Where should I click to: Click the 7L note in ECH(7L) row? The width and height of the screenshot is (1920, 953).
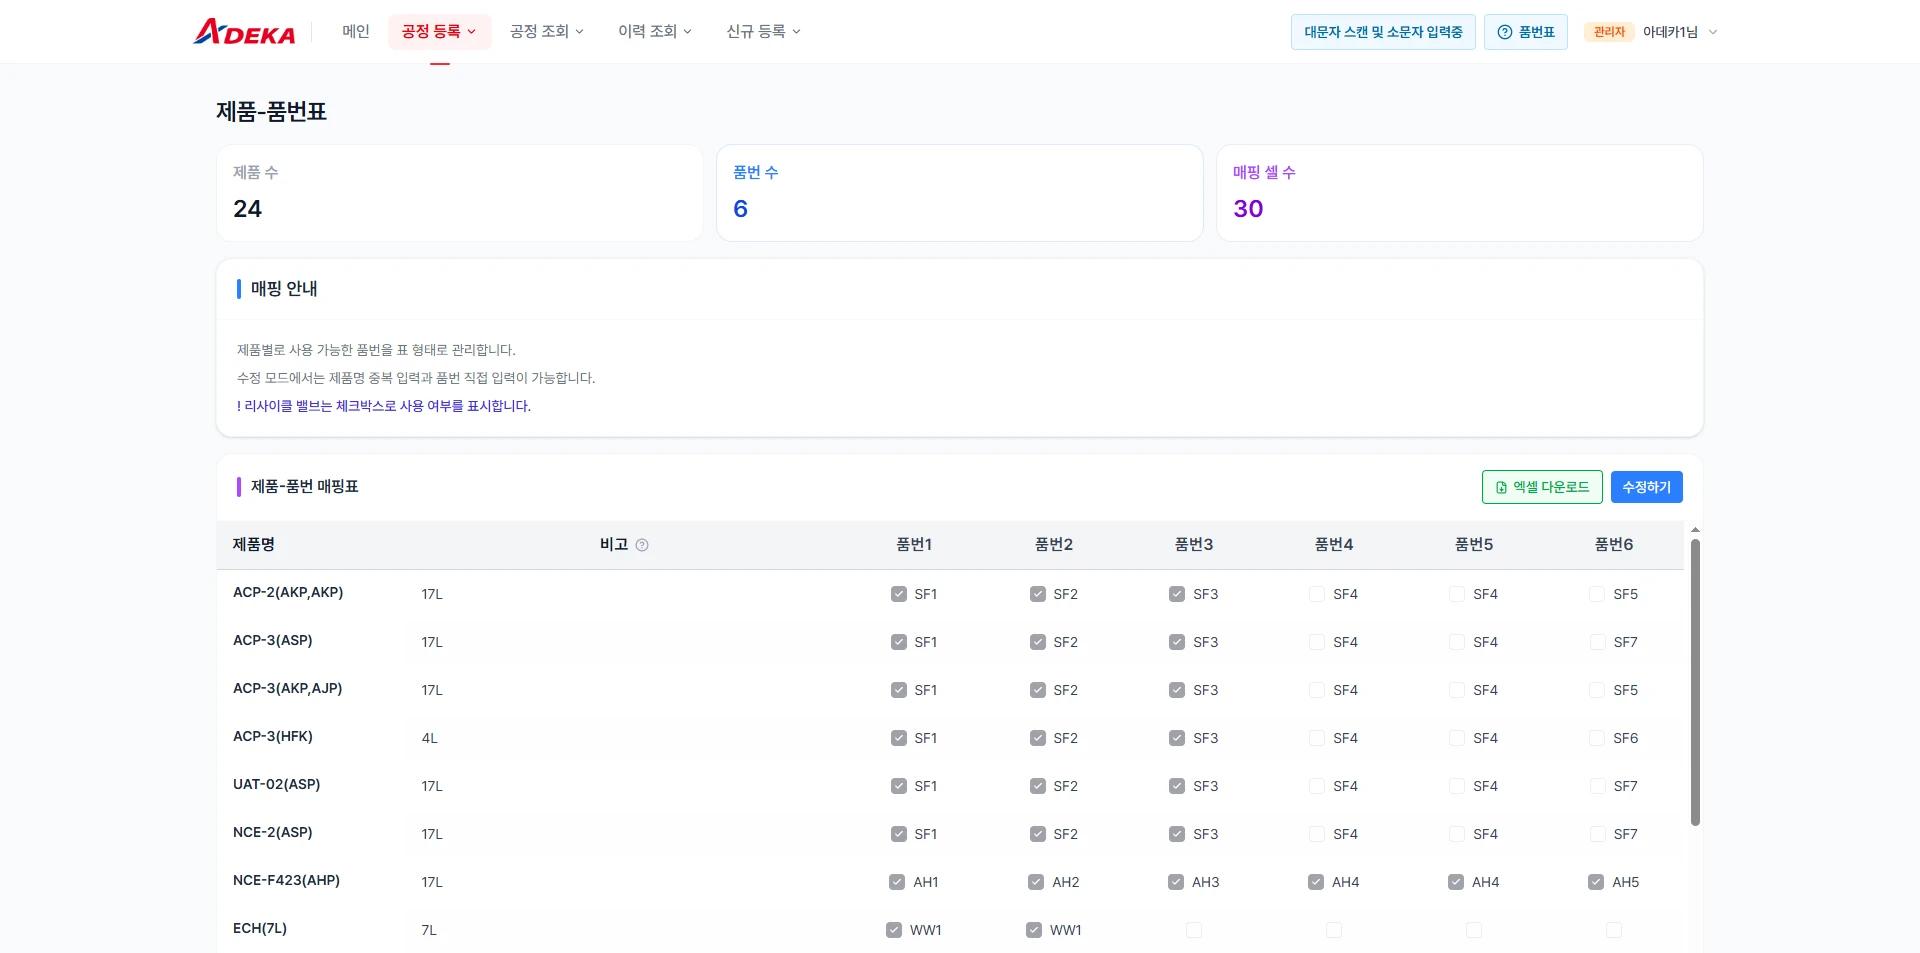tap(429, 930)
